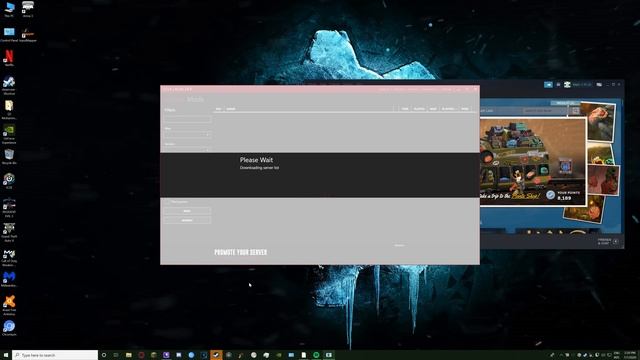Open the Points Shop banner in Steam
Image resolution: width=640 pixels, height=360 pixels.
pyautogui.click(x=533, y=162)
